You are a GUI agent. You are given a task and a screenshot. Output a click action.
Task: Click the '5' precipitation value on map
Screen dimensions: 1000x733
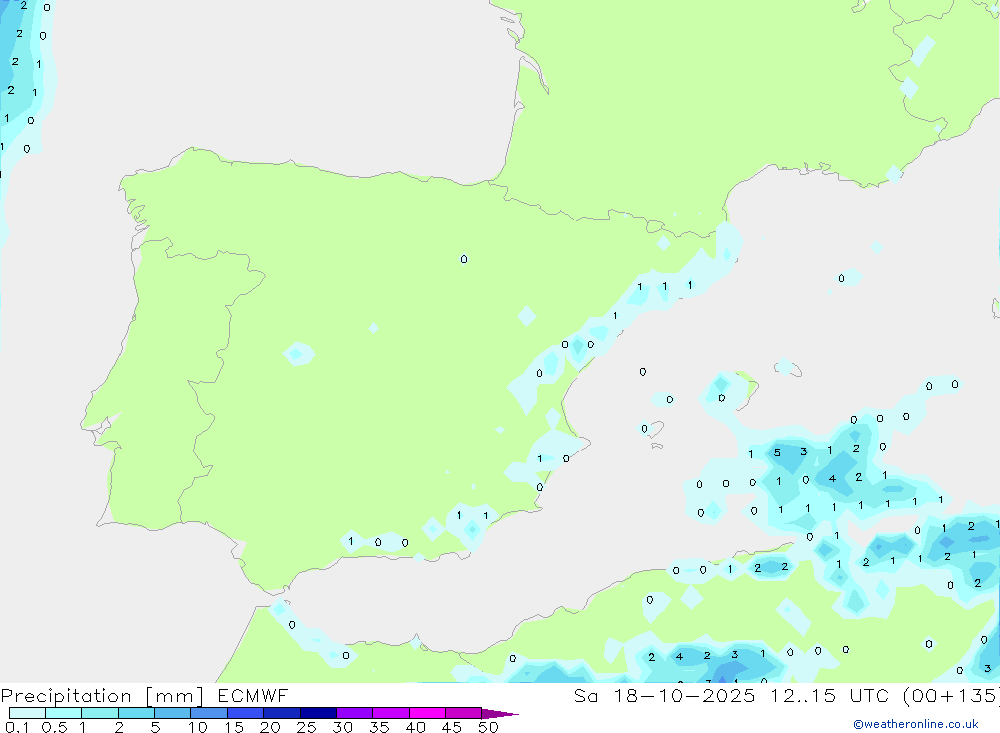pyautogui.click(x=777, y=452)
